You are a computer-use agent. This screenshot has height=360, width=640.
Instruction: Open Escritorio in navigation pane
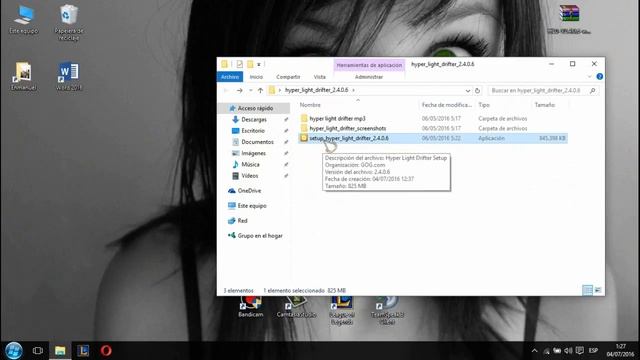(x=253, y=131)
